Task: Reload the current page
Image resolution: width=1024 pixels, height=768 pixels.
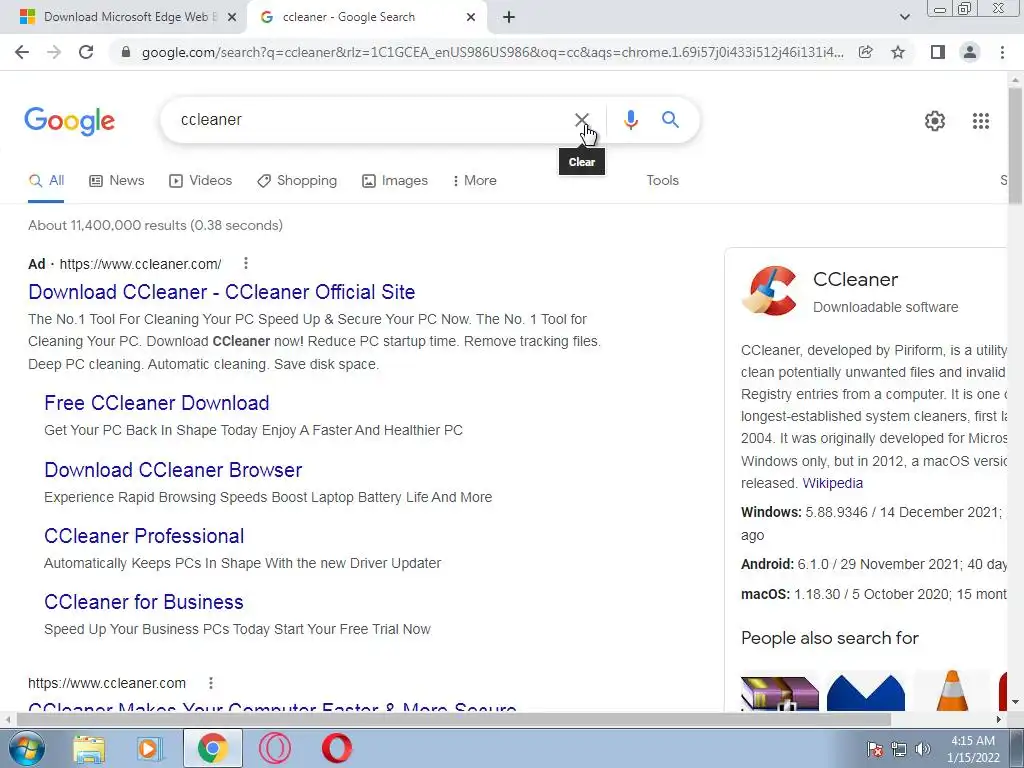Action: pyautogui.click(x=86, y=52)
